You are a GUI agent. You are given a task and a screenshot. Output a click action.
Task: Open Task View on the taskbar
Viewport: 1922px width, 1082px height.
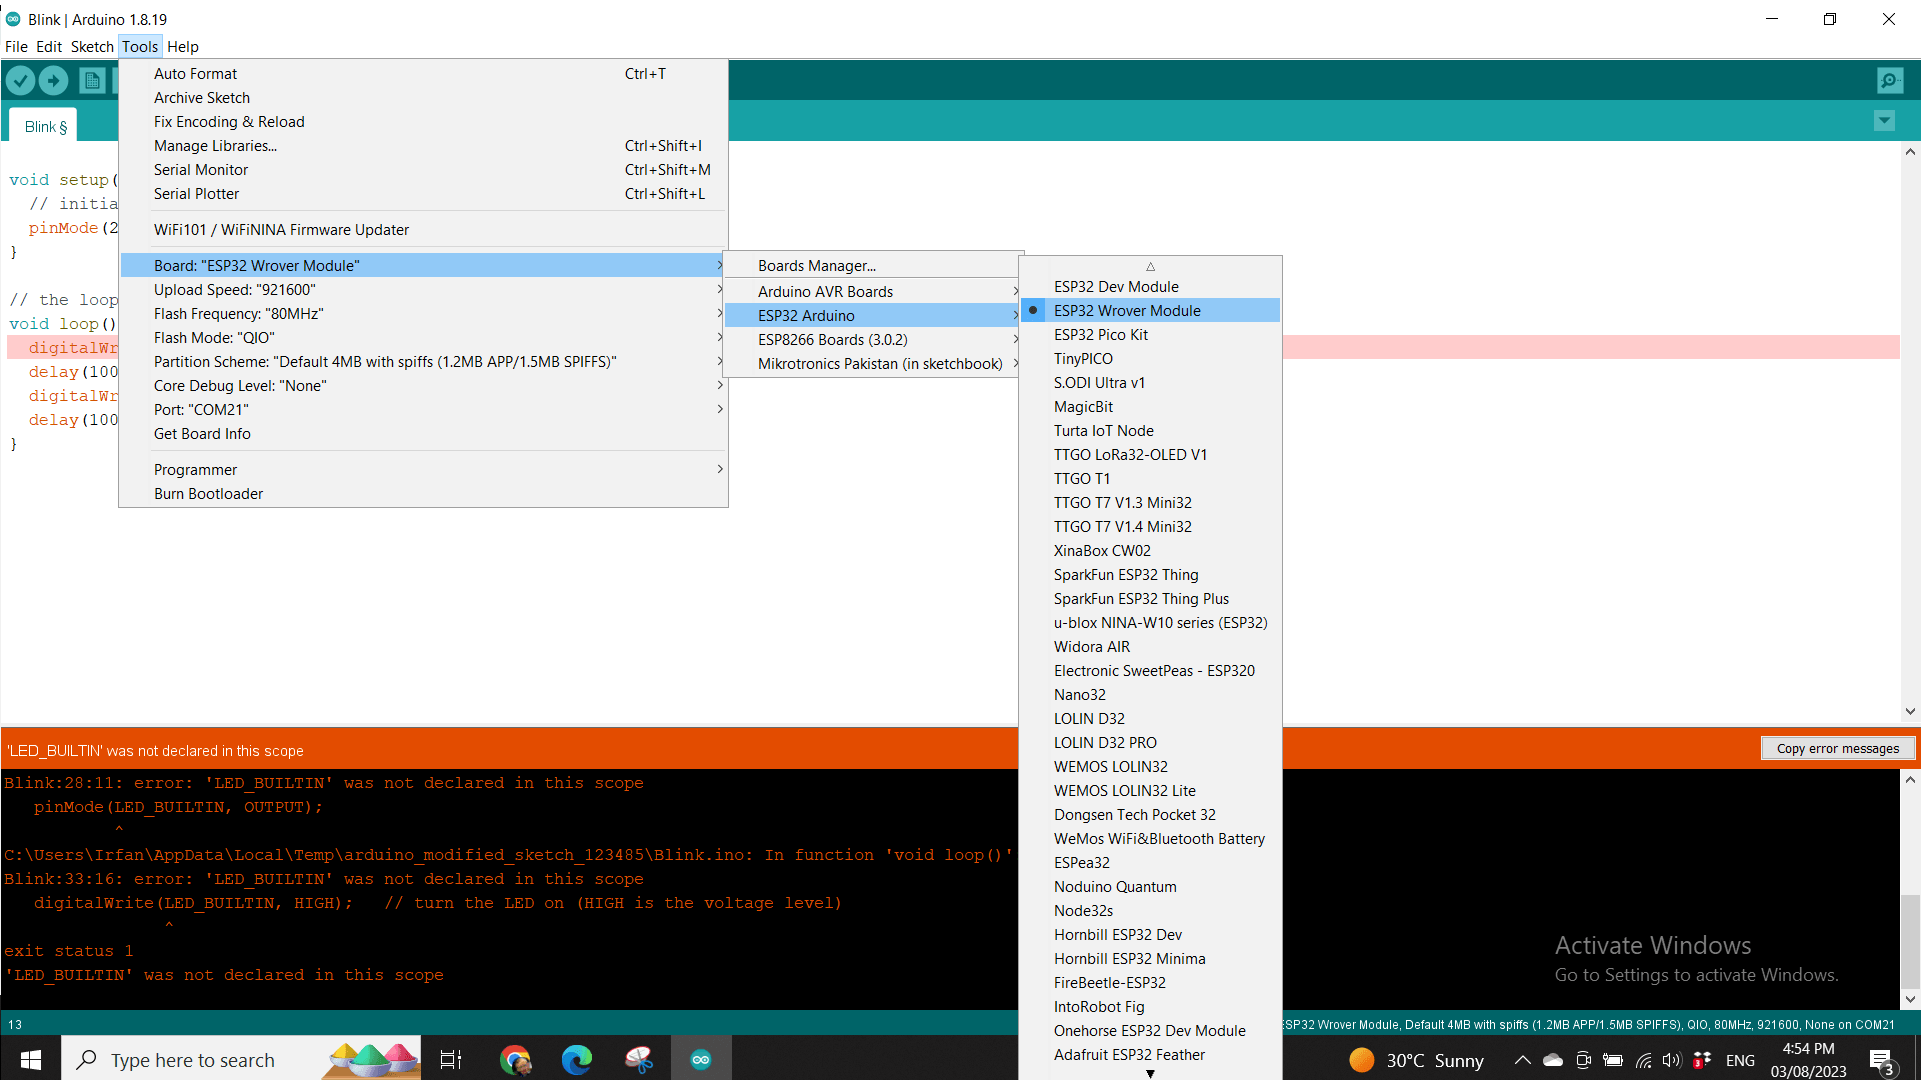pyautogui.click(x=451, y=1059)
